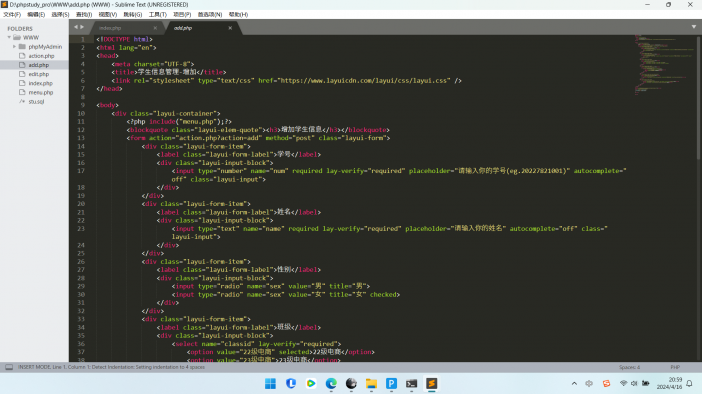Screen dimensions: 702x394
Task: Go to previous tab with left arrow
Action: tap(76, 27)
